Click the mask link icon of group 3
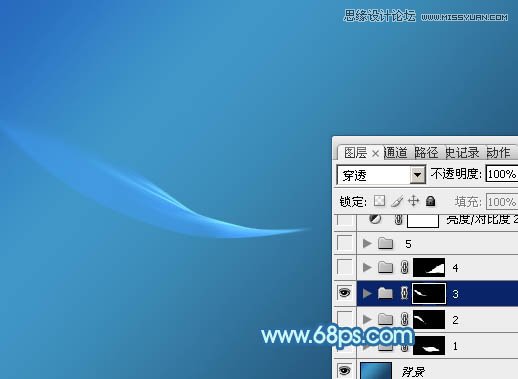Screen dimensions: 518x379 (404, 293)
